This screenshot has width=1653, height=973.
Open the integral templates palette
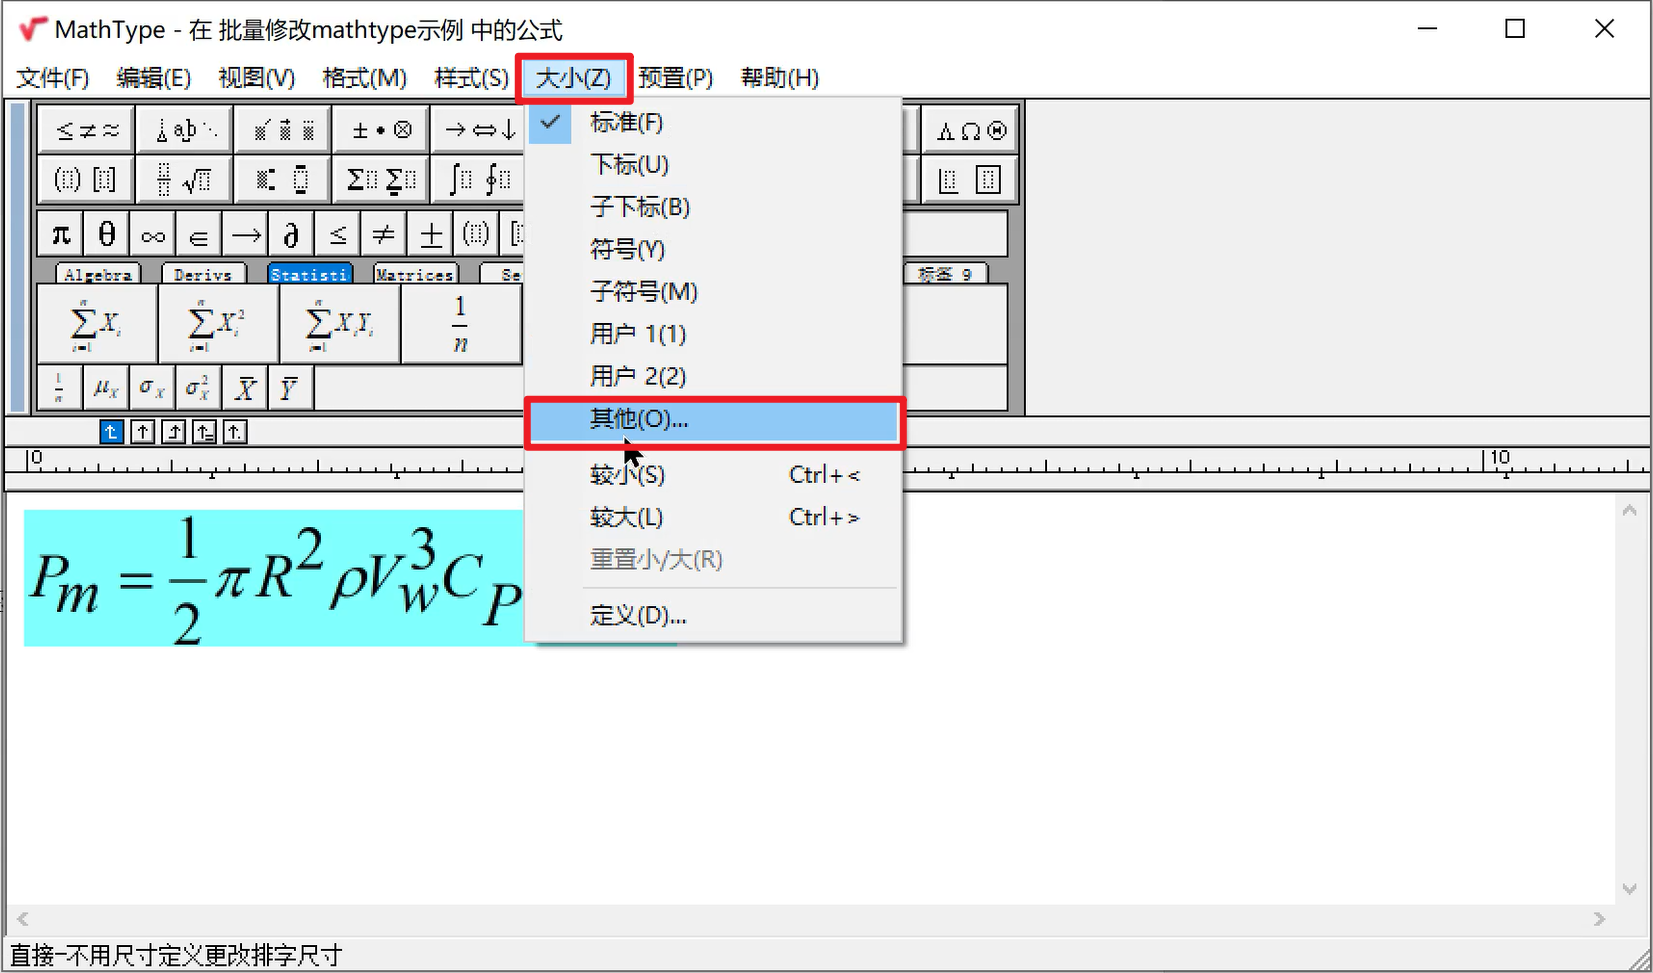point(479,180)
